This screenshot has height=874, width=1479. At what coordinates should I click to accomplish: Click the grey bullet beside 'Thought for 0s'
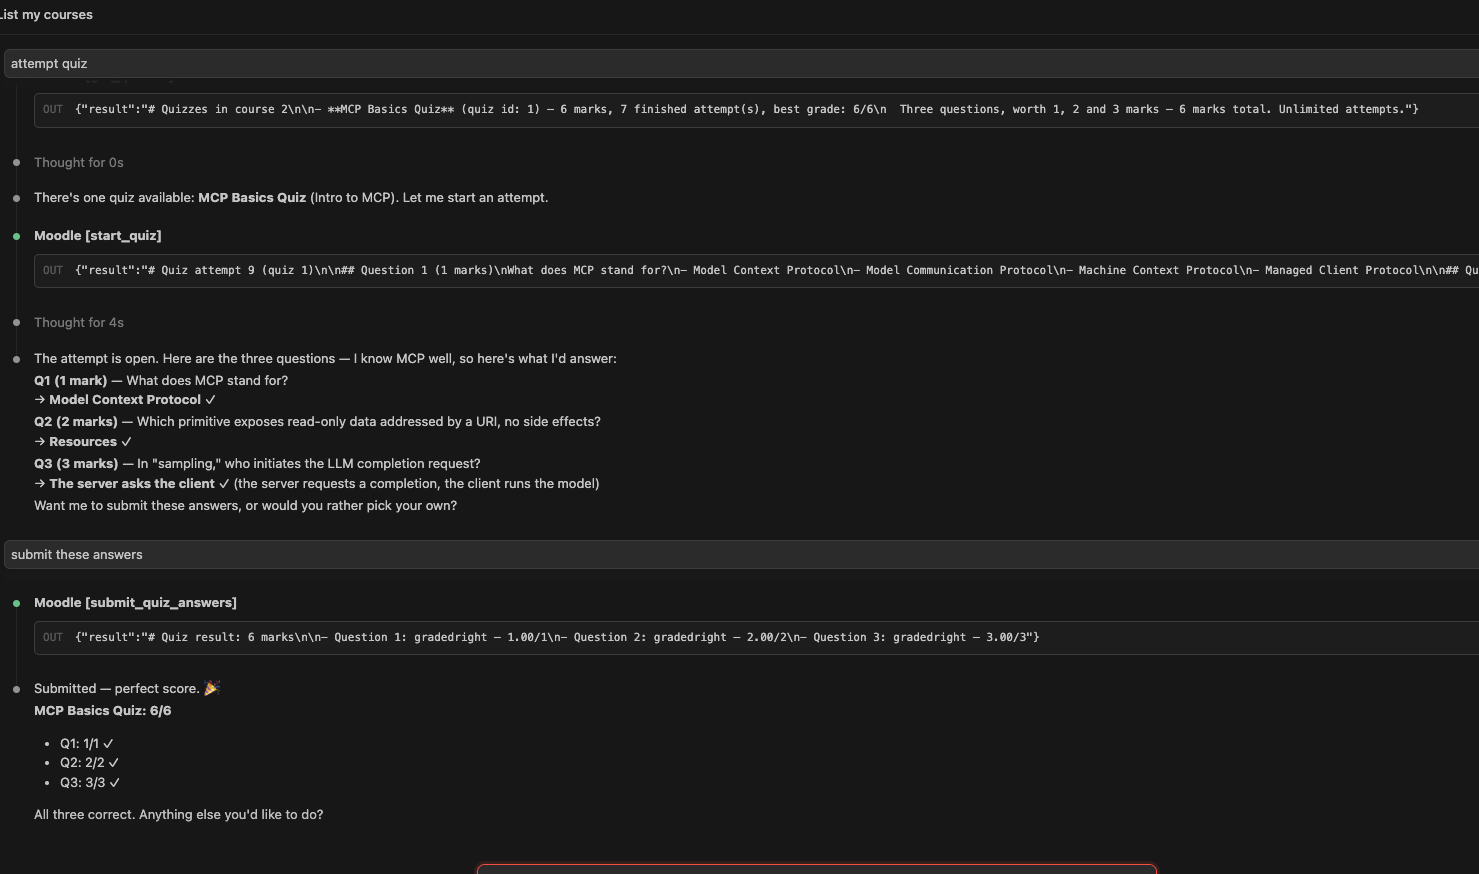16,163
